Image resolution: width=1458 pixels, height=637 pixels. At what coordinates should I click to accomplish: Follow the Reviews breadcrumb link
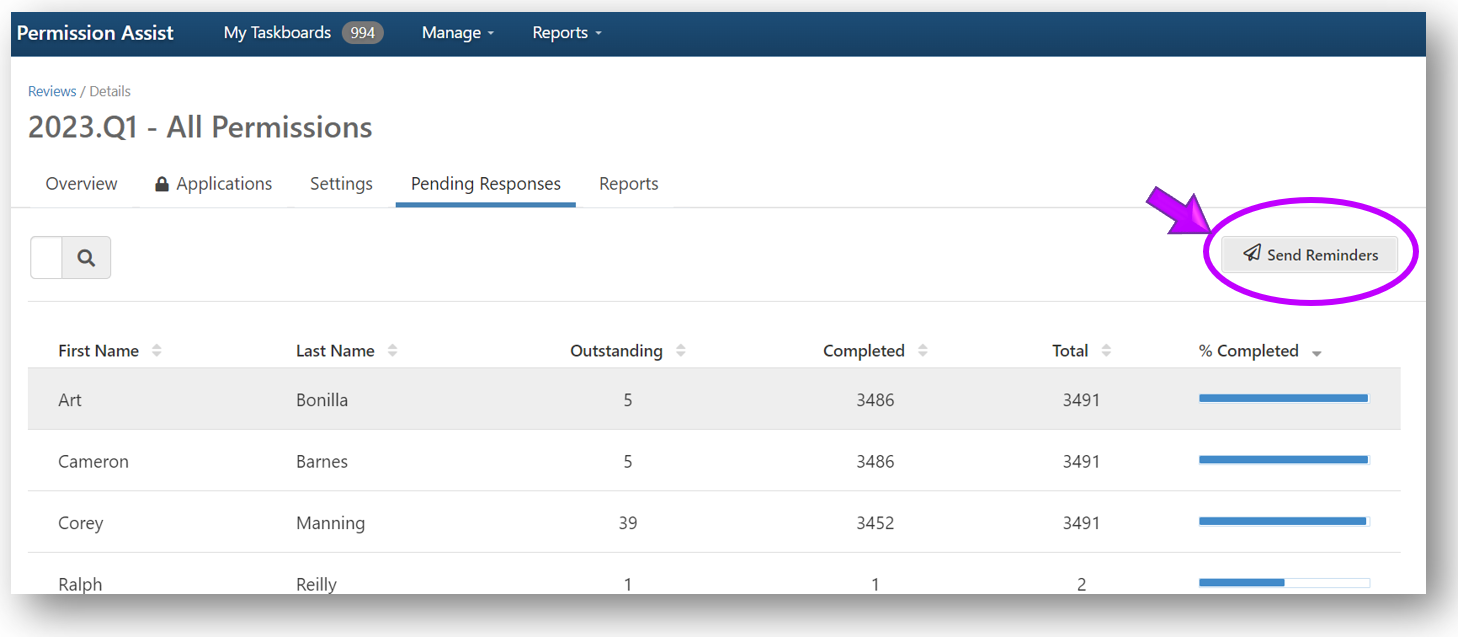pos(52,91)
